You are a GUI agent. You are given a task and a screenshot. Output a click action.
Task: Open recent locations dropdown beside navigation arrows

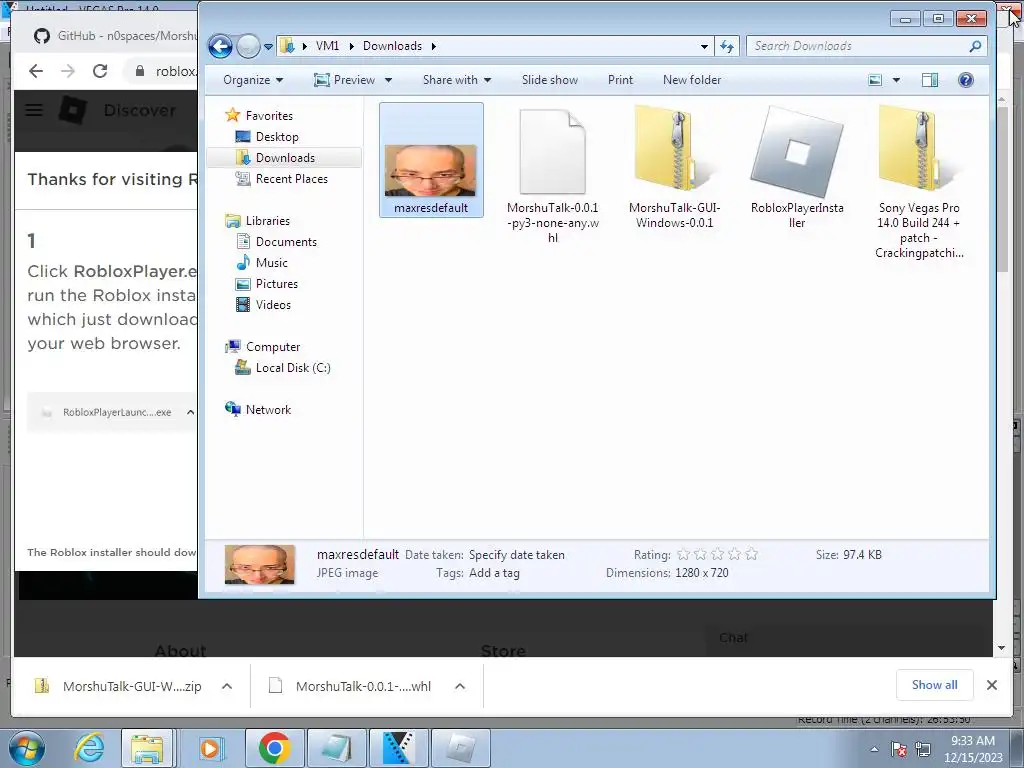tap(268, 46)
